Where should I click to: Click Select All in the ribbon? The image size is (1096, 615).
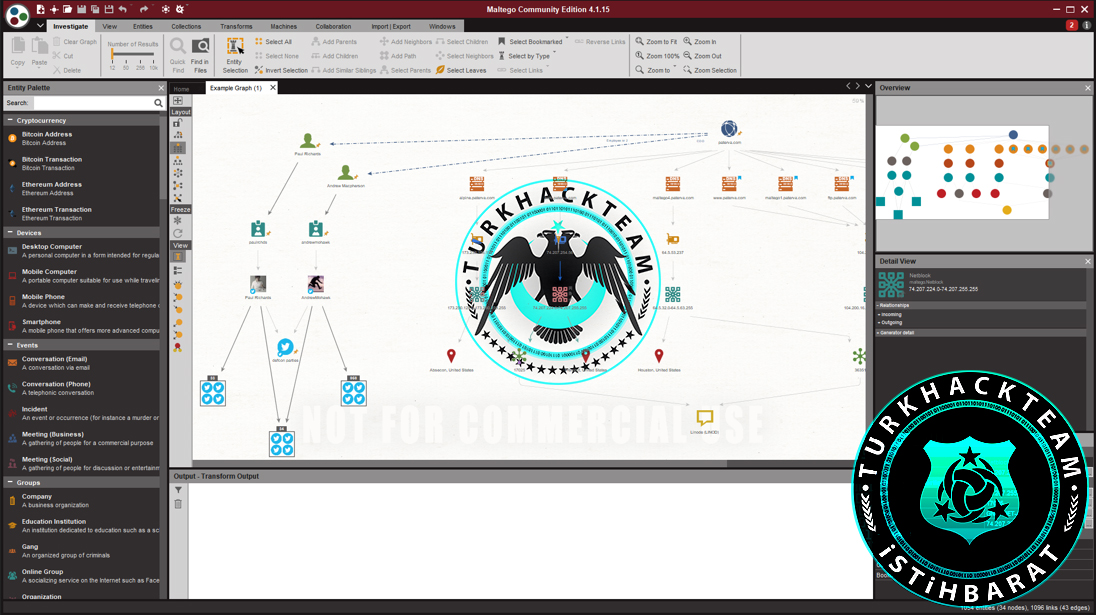[273, 42]
